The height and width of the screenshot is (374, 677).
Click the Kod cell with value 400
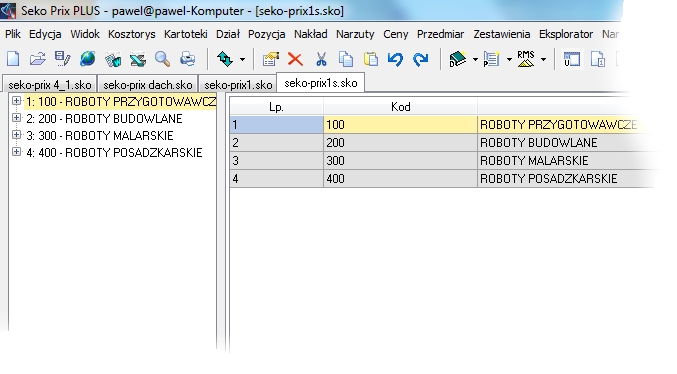(400, 178)
